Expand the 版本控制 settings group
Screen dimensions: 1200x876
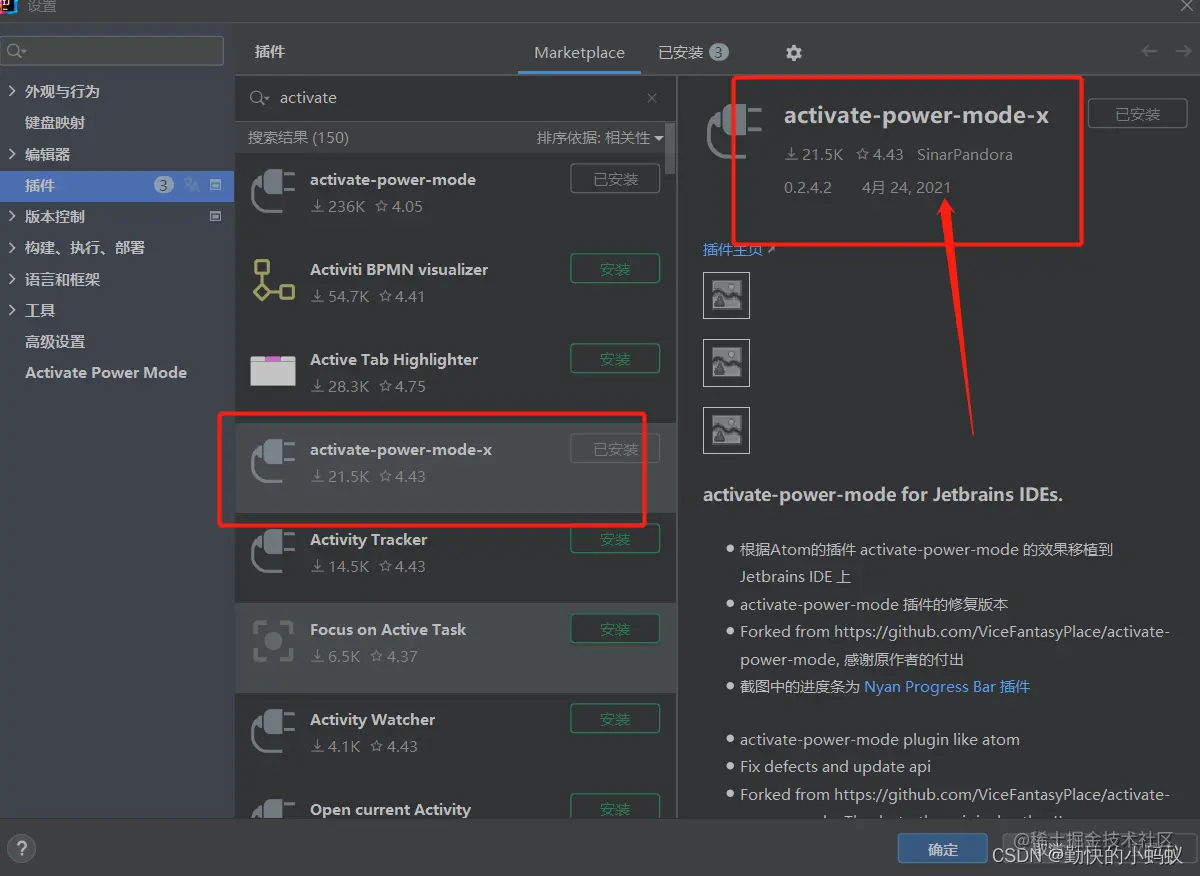point(12,216)
